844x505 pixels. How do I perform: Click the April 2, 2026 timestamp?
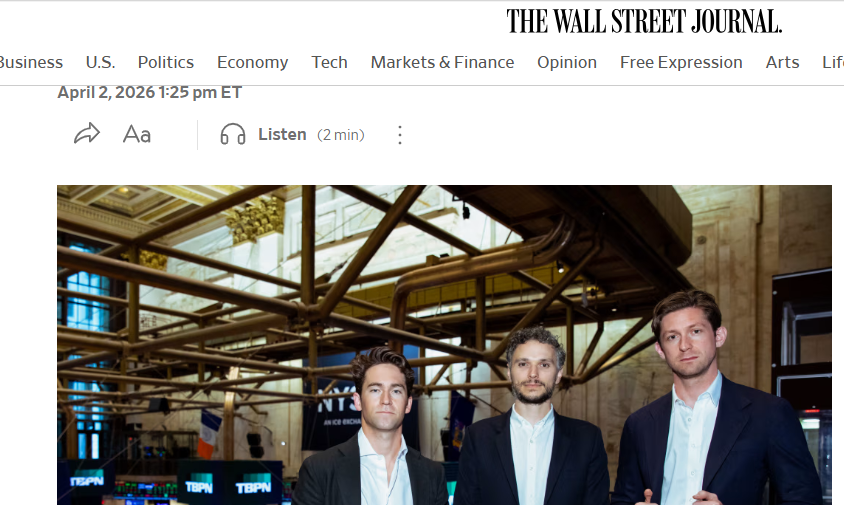[150, 93]
